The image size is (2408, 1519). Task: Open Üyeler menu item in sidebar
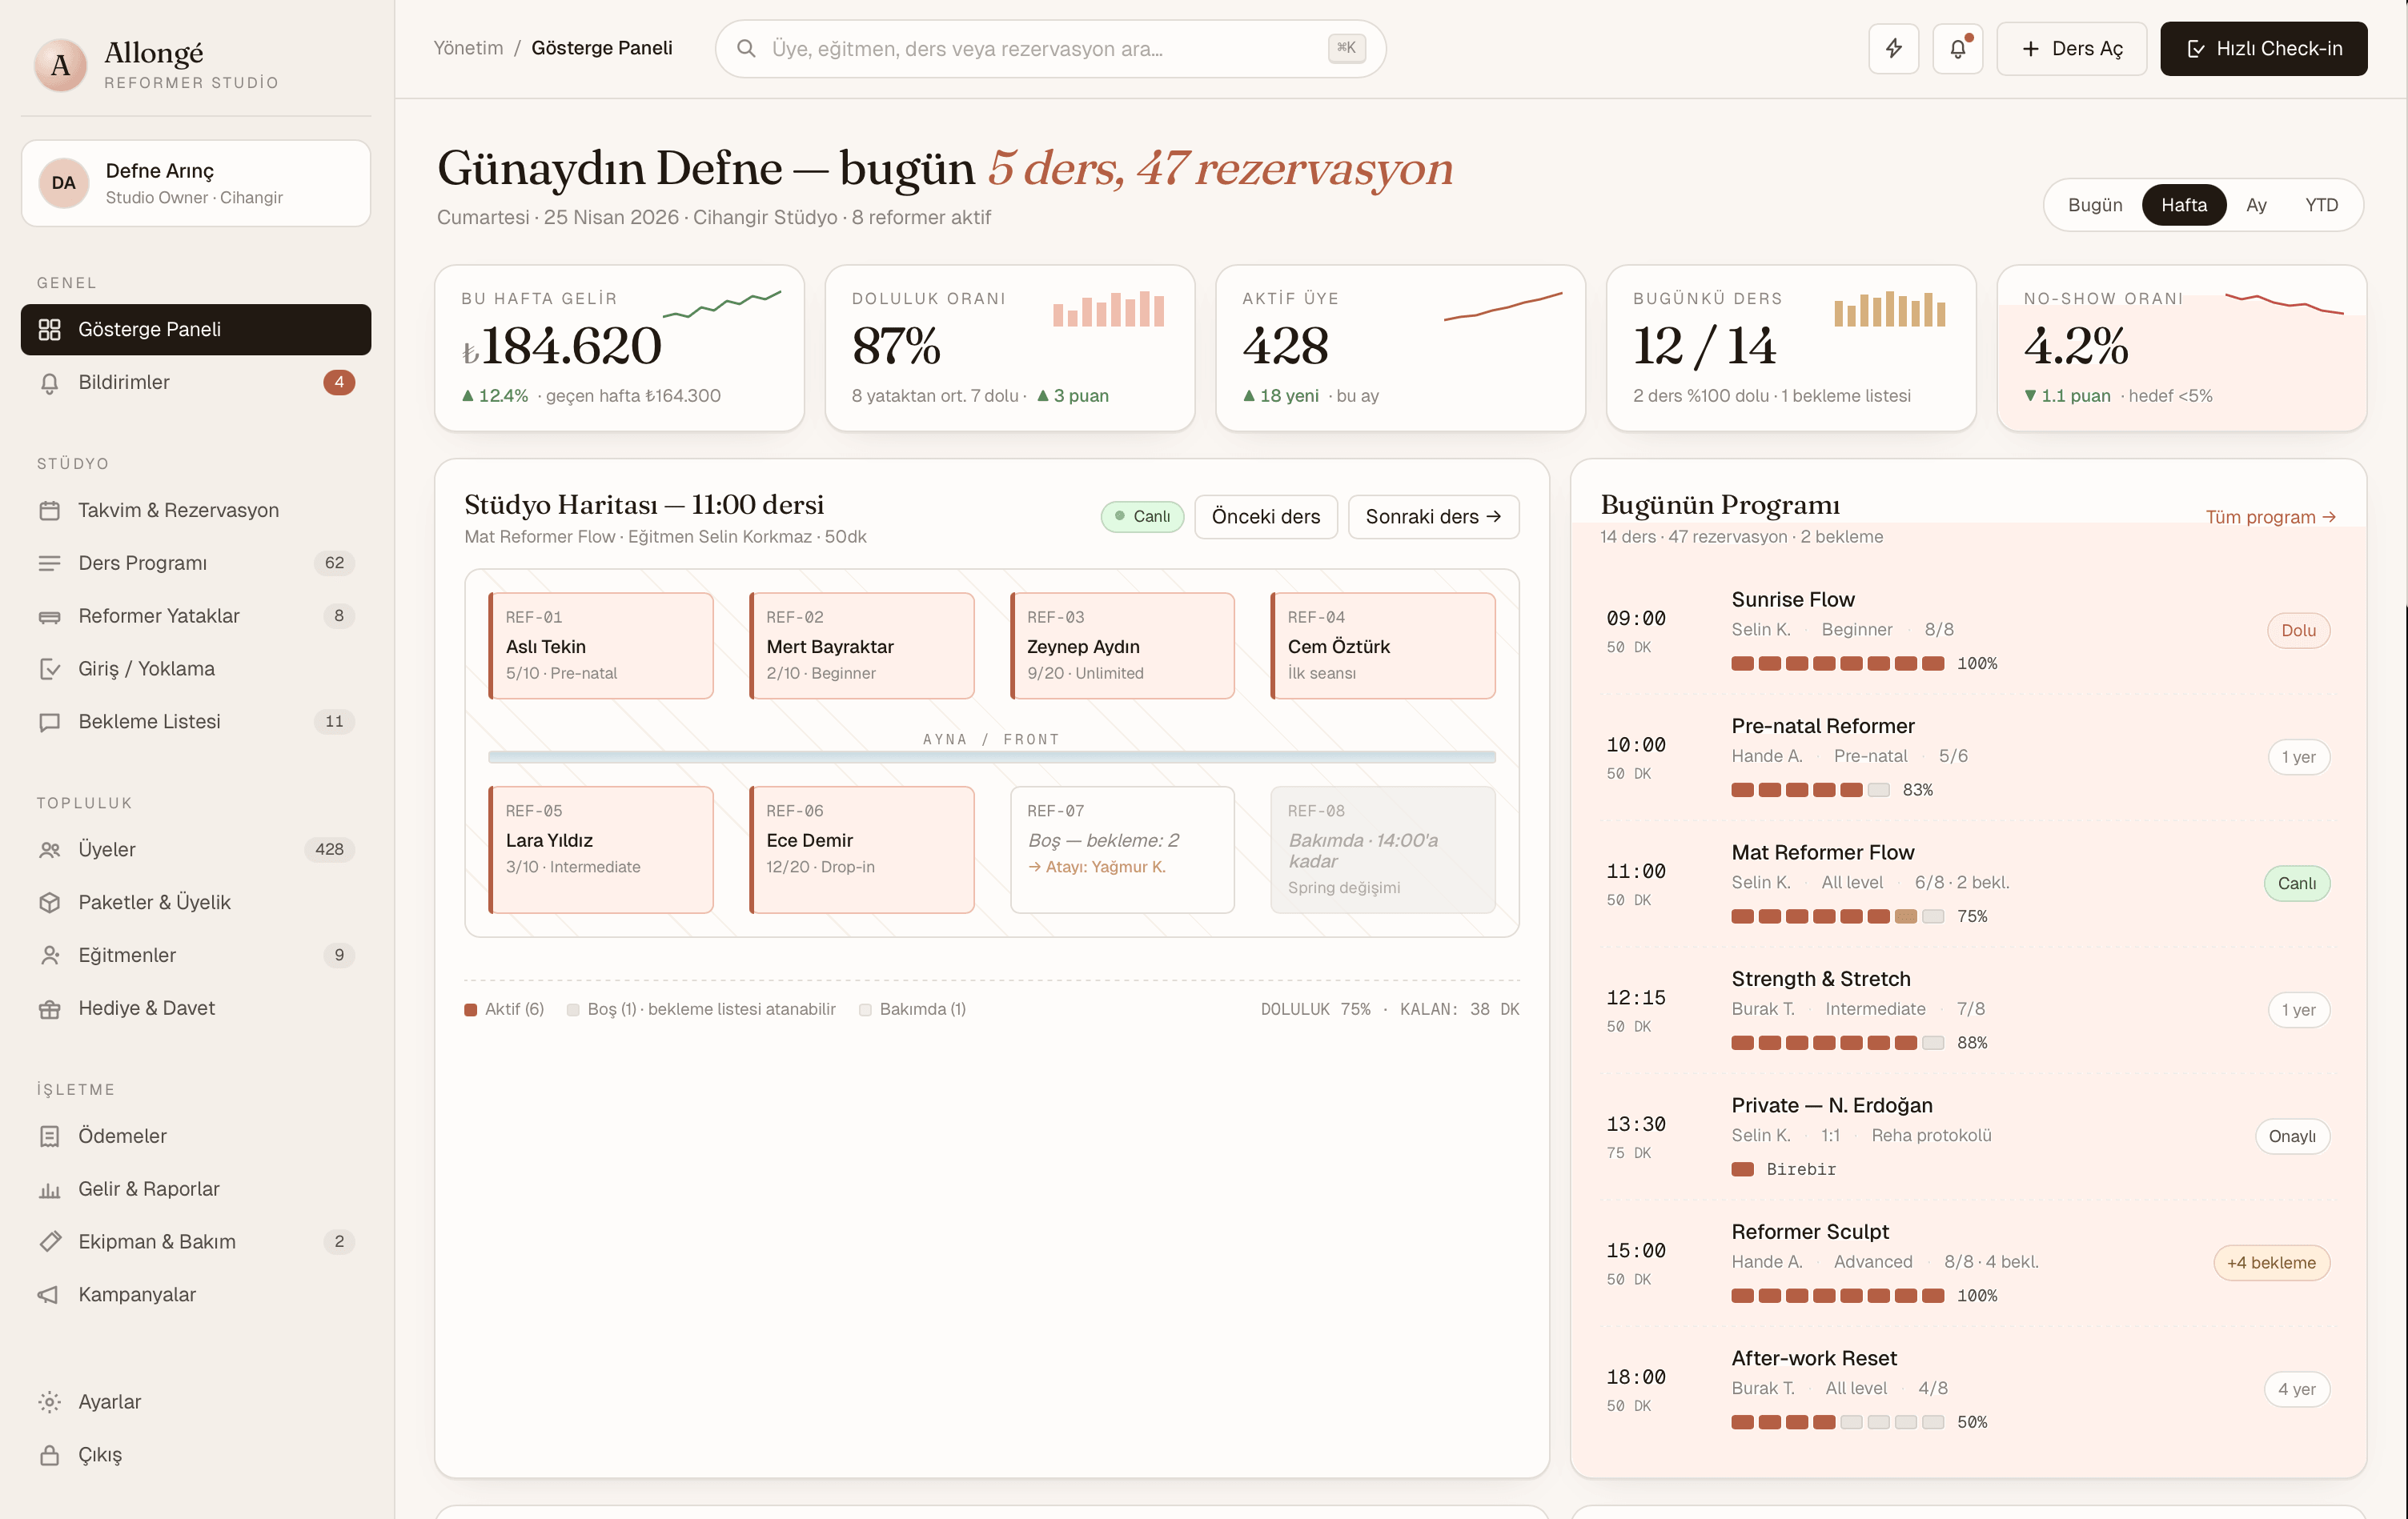(107, 849)
